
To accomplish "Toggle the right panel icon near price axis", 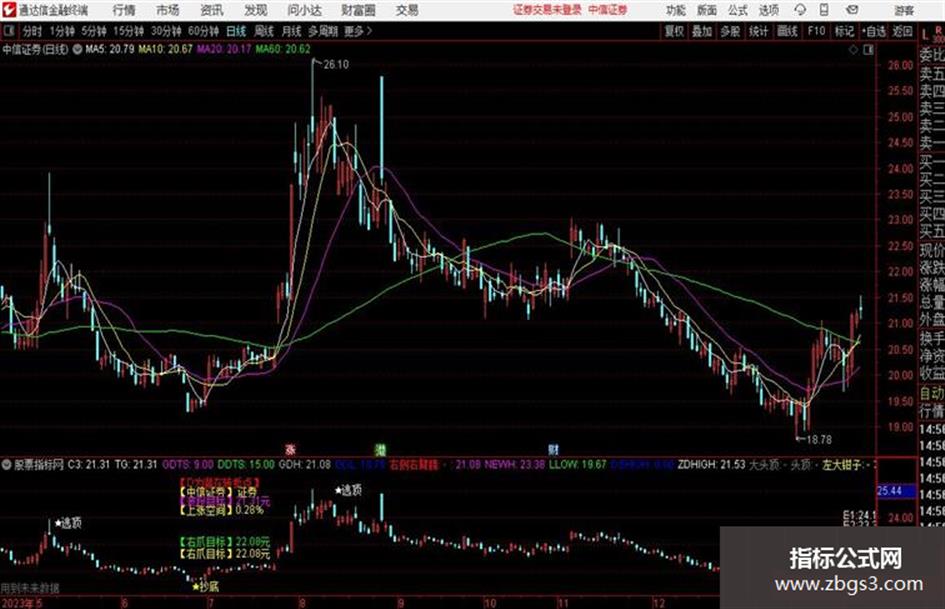I will click(x=868, y=50).
